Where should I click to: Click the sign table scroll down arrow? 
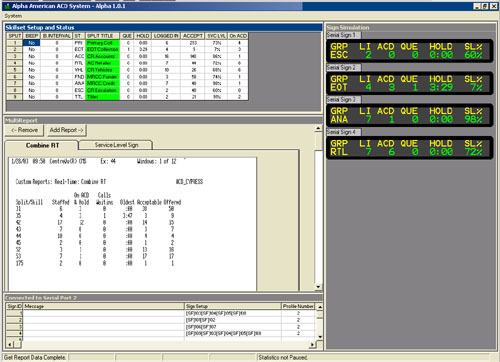[320, 337]
